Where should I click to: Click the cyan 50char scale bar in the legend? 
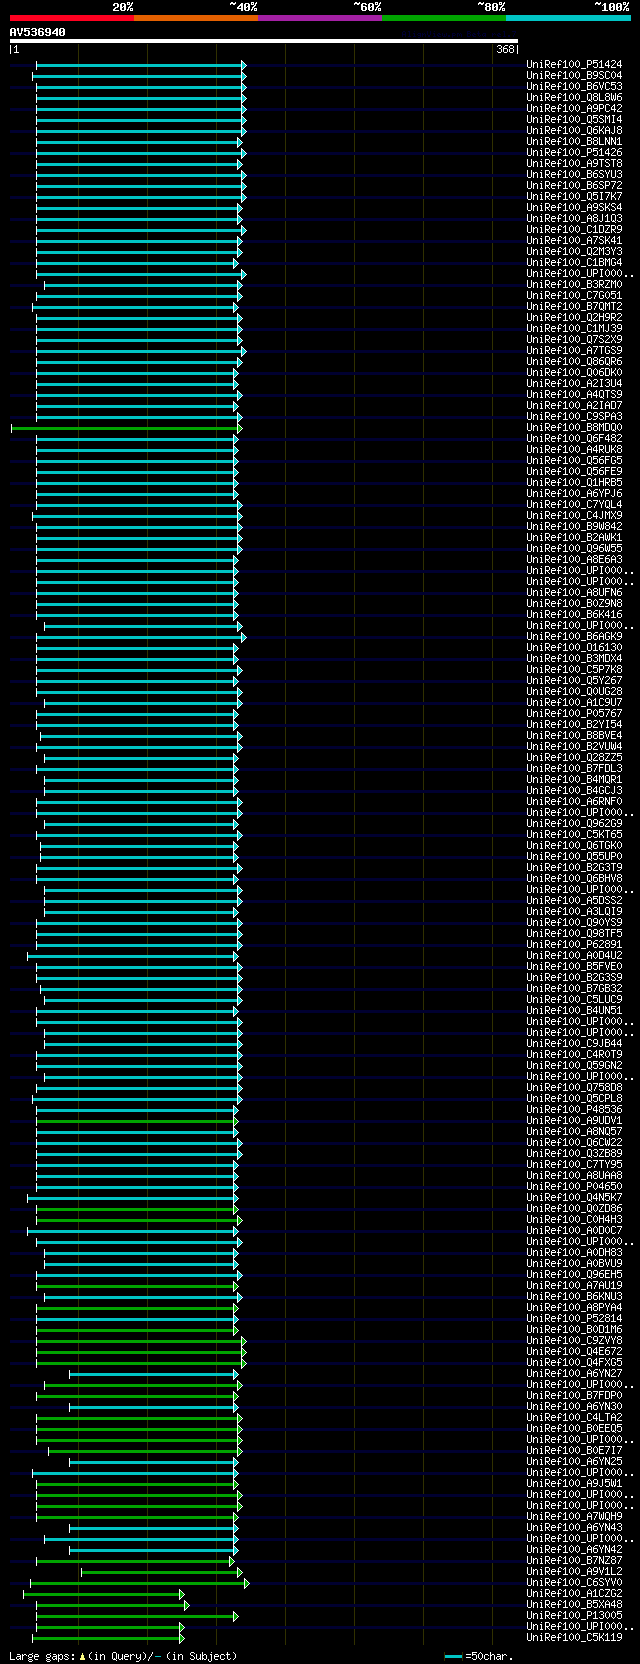[454, 1656]
